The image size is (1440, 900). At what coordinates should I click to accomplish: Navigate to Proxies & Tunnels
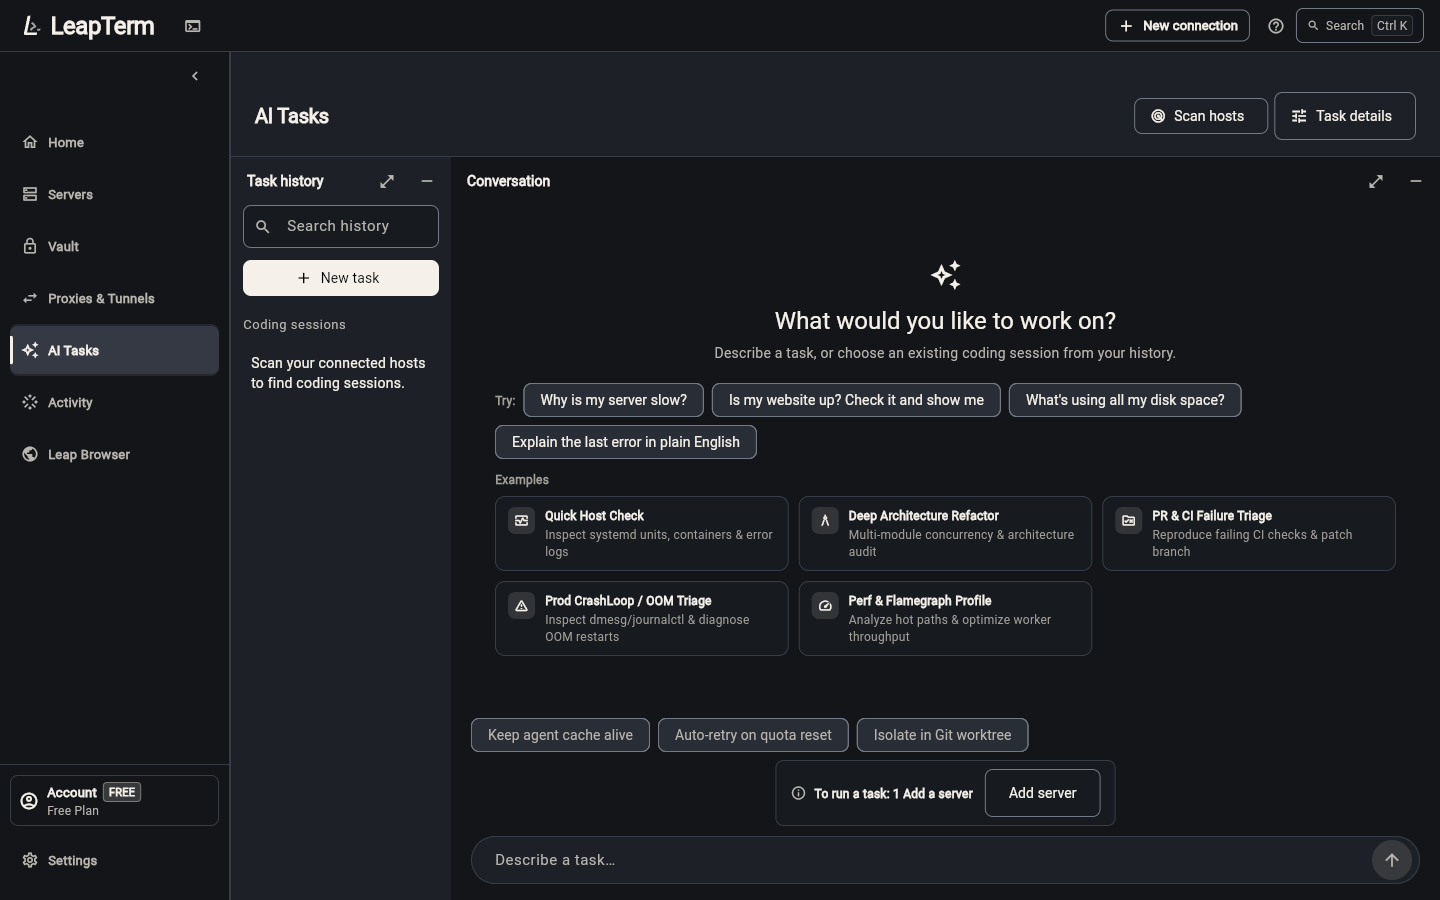pyautogui.click(x=114, y=299)
